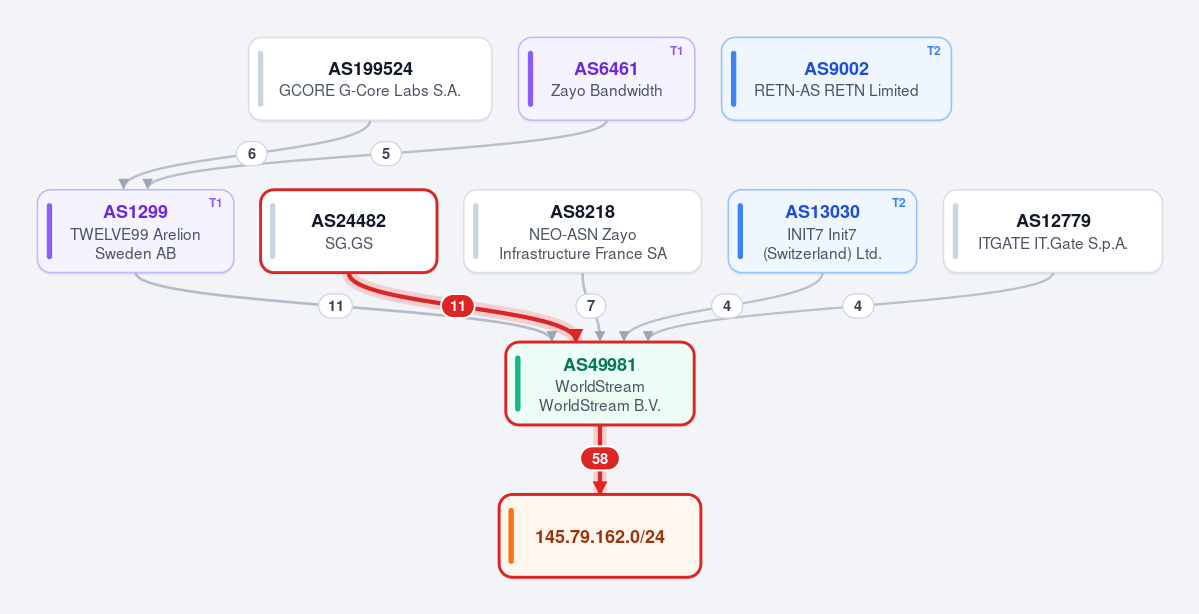The image size is (1199, 614).
Task: Click the AS6461 Zayo Bandwidth node
Action: 606,79
